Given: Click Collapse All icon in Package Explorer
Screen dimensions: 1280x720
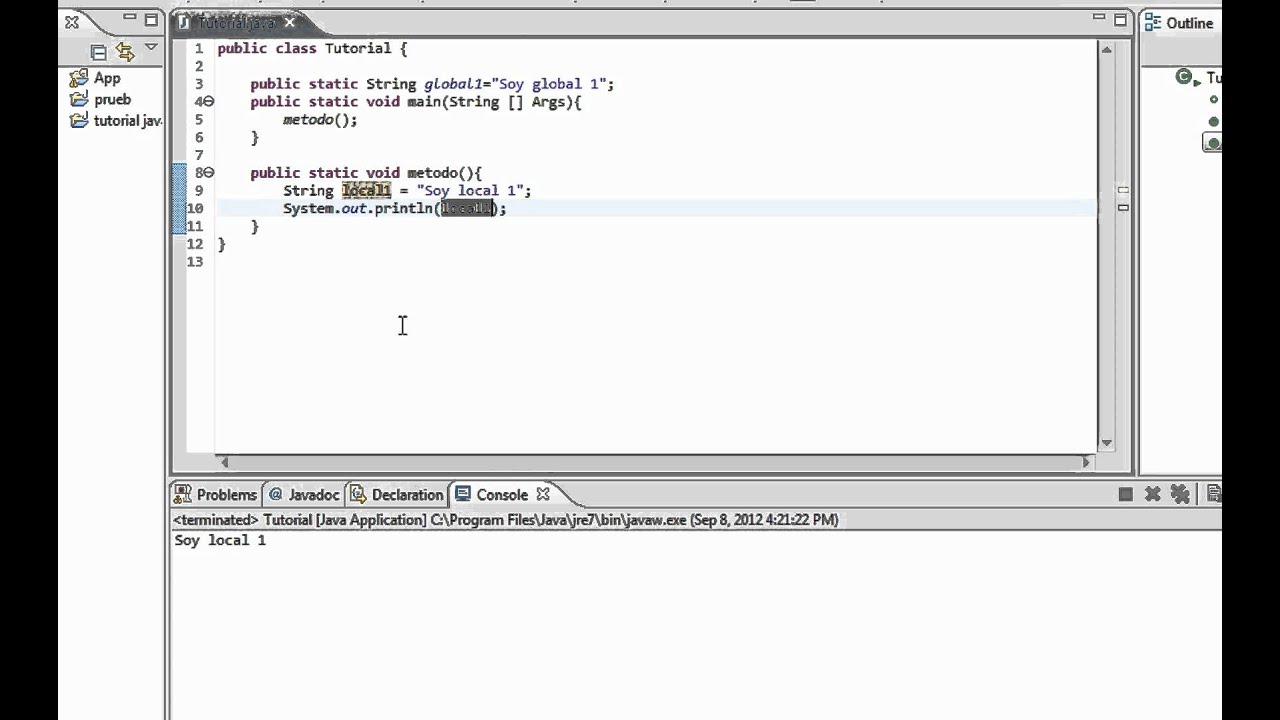Looking at the screenshot, I should [x=98, y=52].
